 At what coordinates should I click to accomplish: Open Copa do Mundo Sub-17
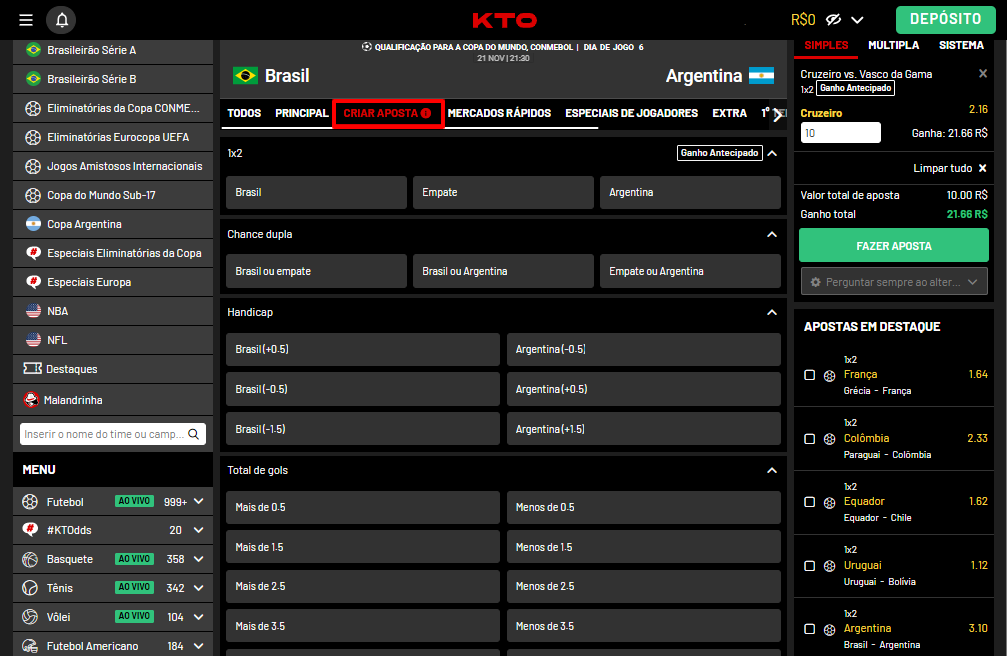(113, 195)
